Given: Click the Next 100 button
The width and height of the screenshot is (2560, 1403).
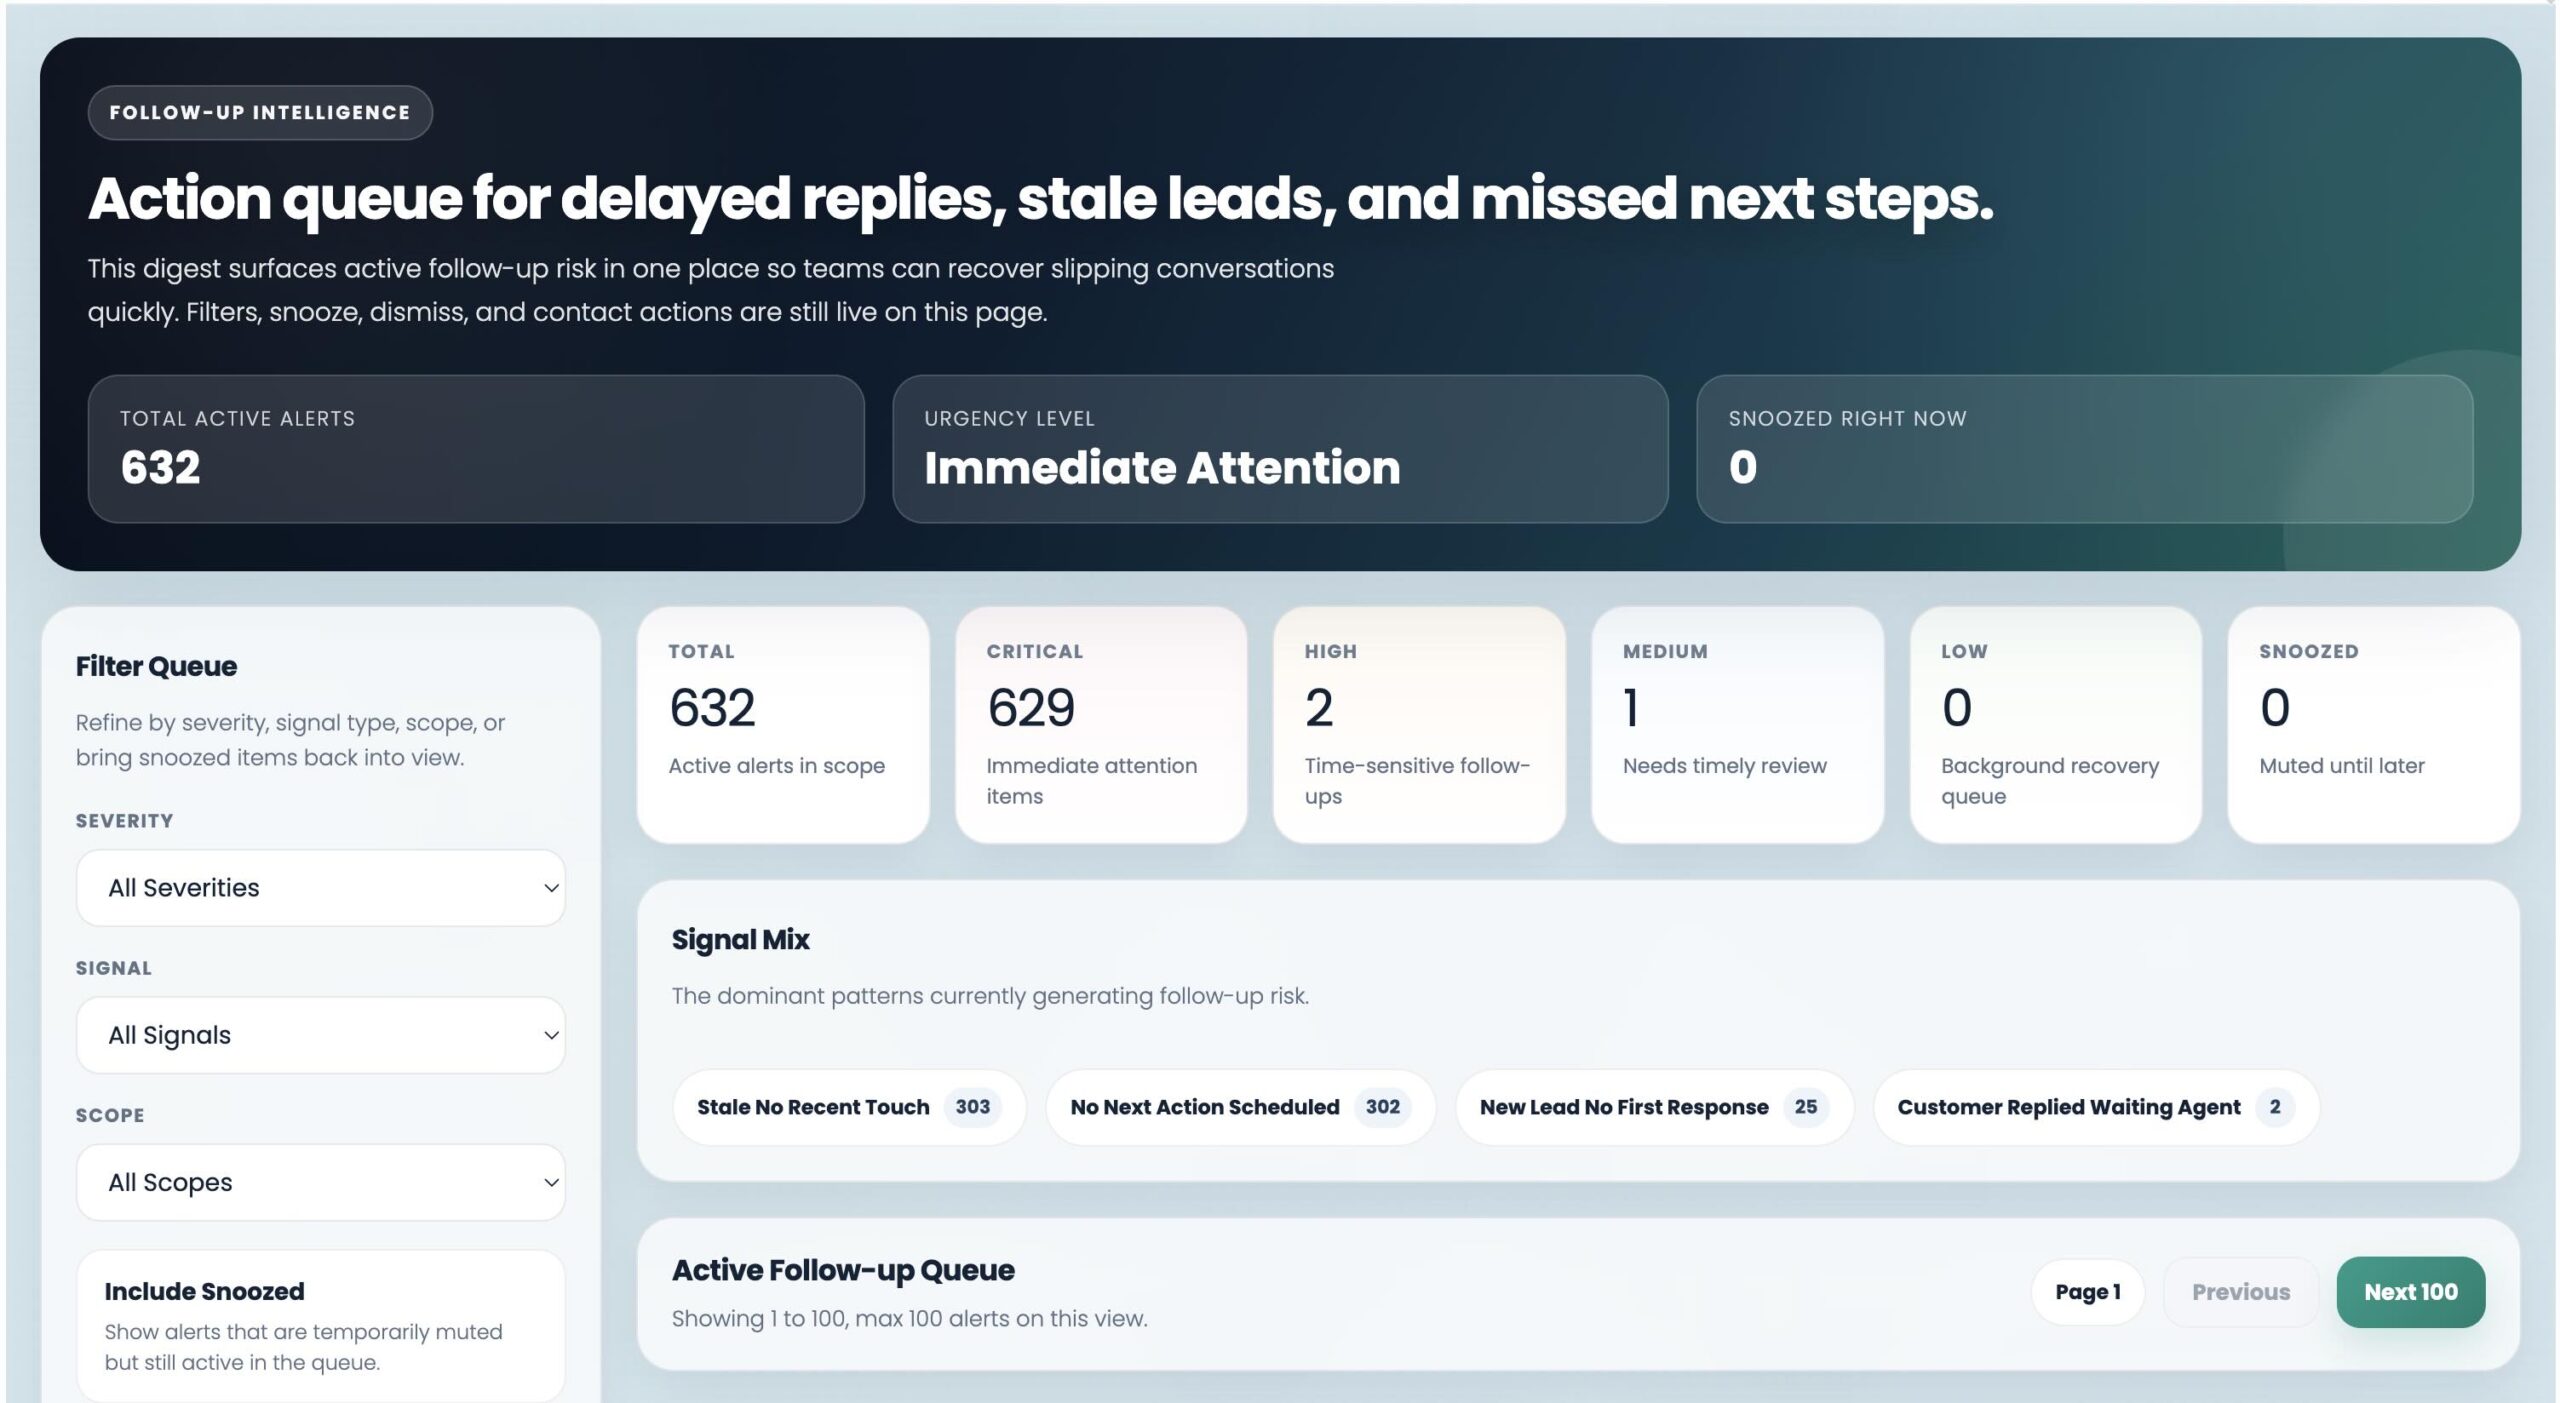Looking at the screenshot, I should [2410, 1291].
